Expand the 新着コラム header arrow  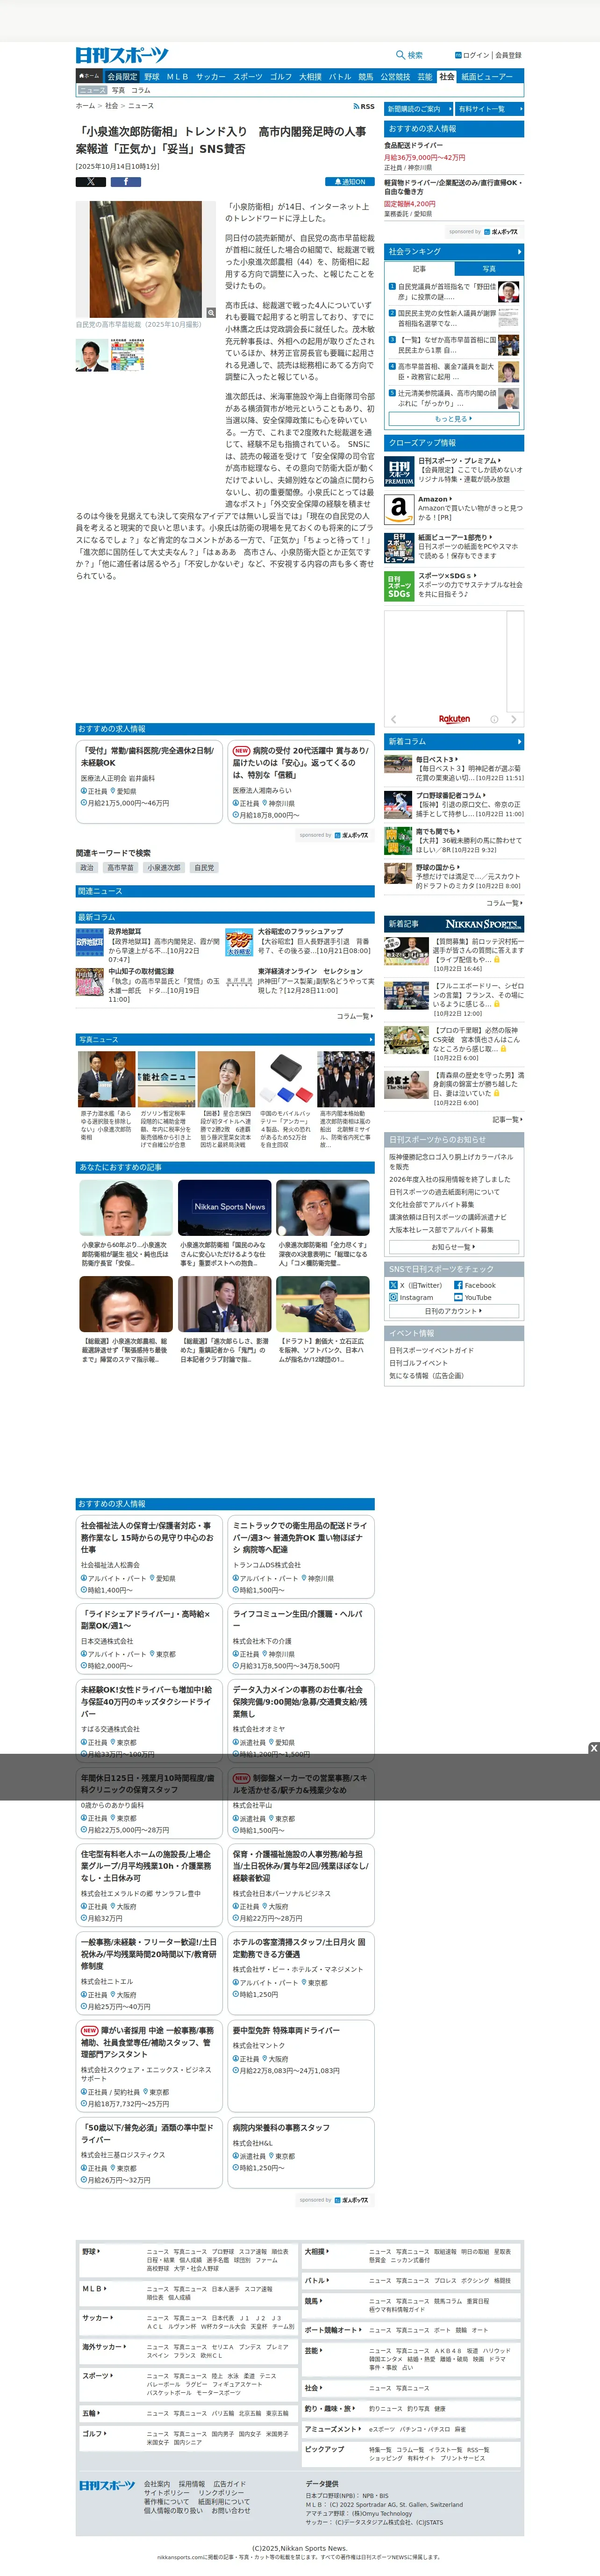click(519, 741)
